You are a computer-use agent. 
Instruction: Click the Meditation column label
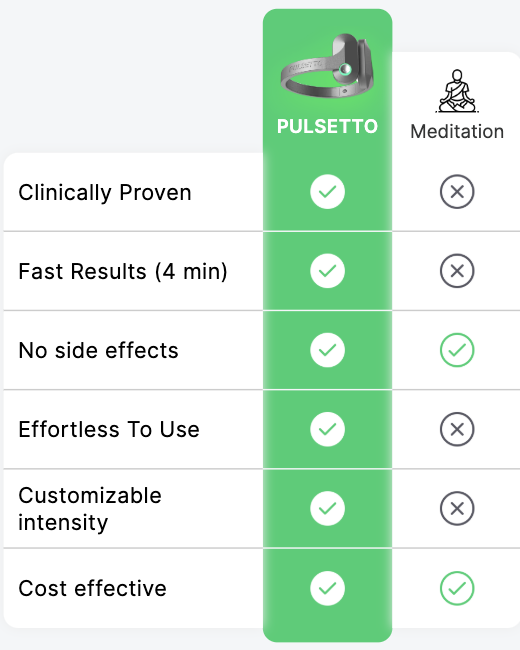(457, 132)
